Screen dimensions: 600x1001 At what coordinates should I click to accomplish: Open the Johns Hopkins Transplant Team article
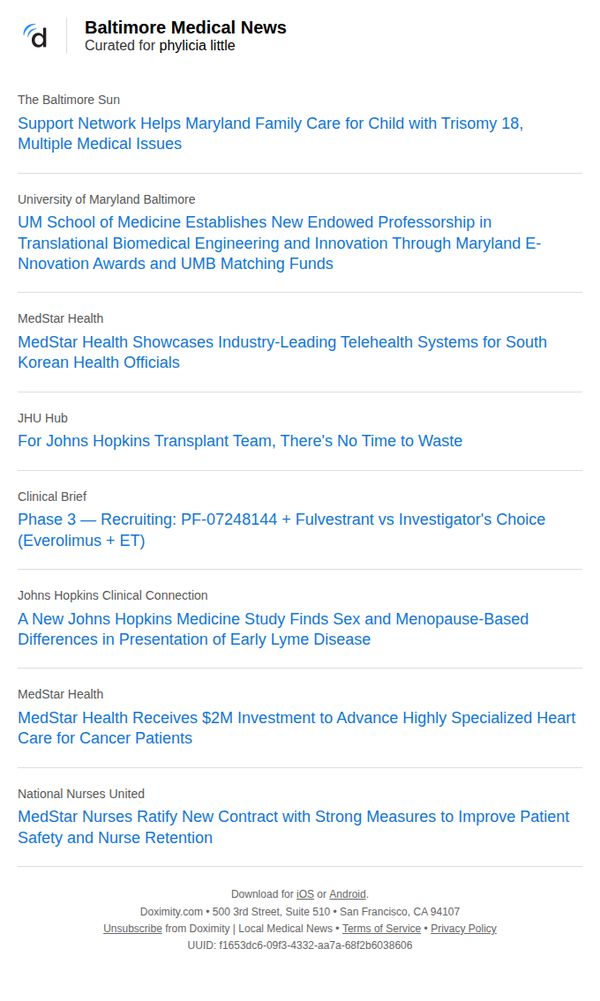(x=240, y=441)
